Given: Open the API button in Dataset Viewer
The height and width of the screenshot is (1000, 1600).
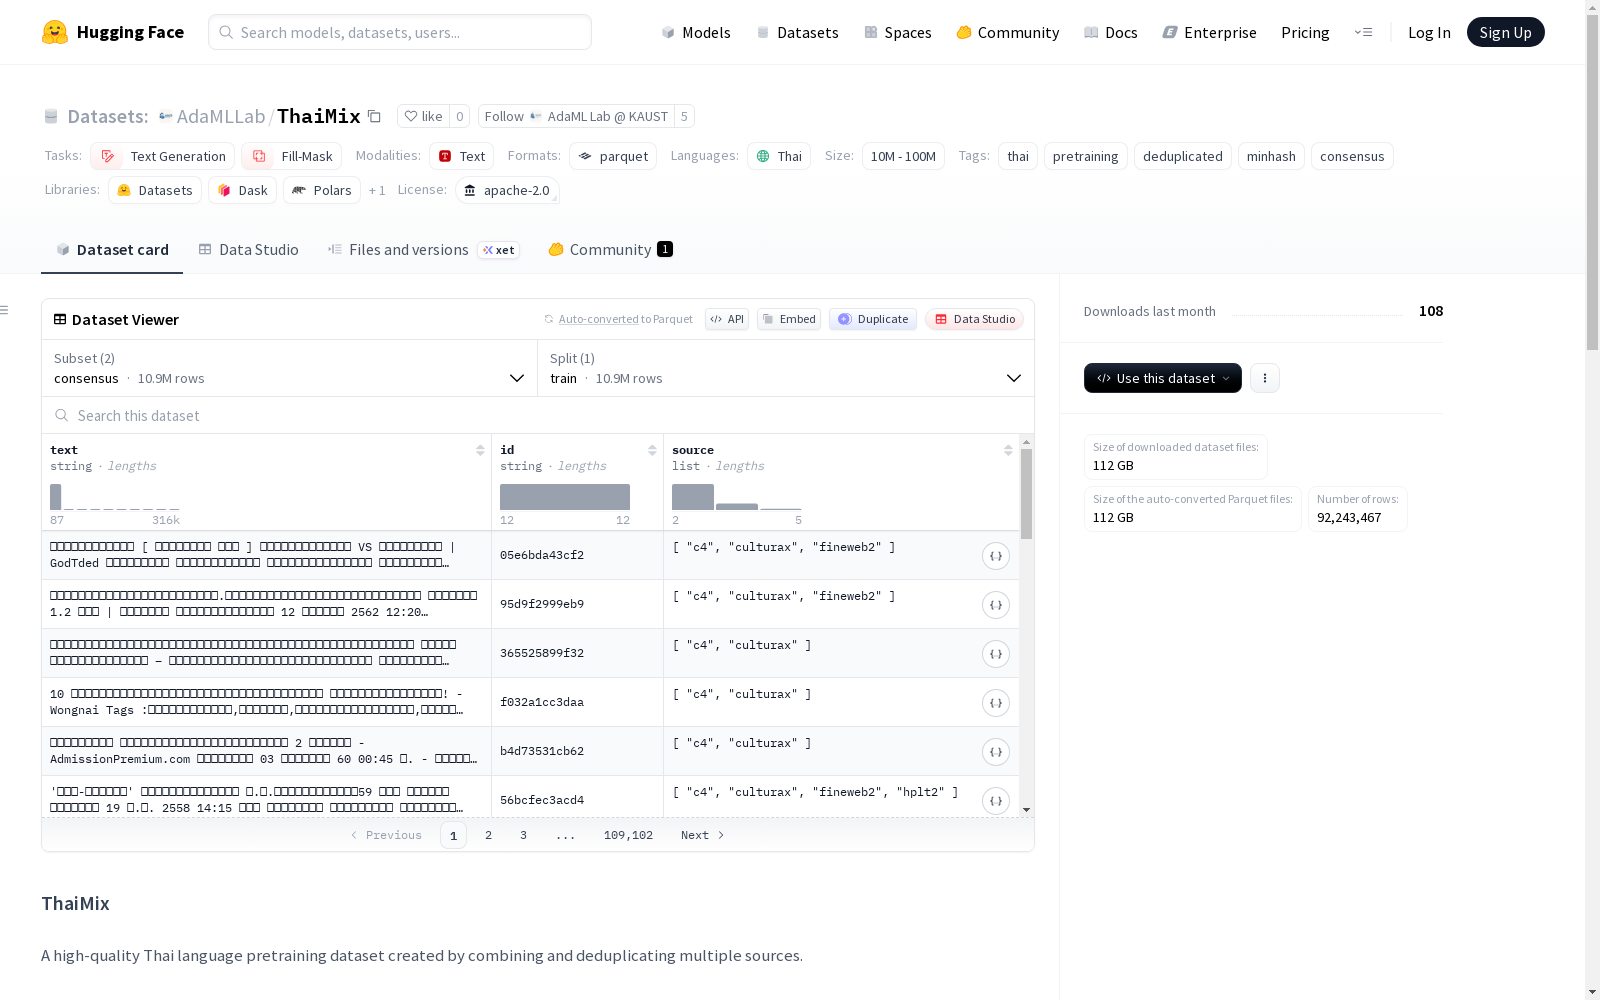Looking at the screenshot, I should [x=727, y=319].
